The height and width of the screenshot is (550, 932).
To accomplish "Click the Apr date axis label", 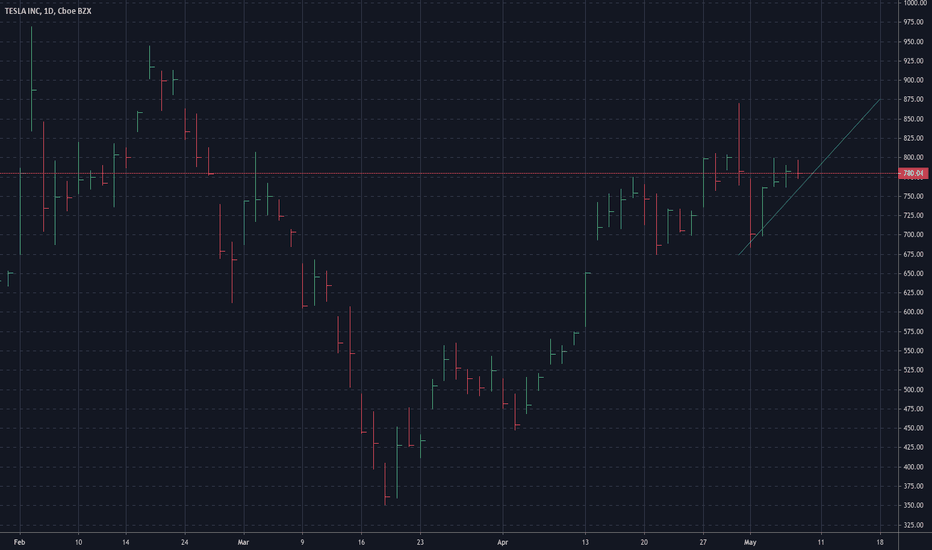I will (x=503, y=542).
